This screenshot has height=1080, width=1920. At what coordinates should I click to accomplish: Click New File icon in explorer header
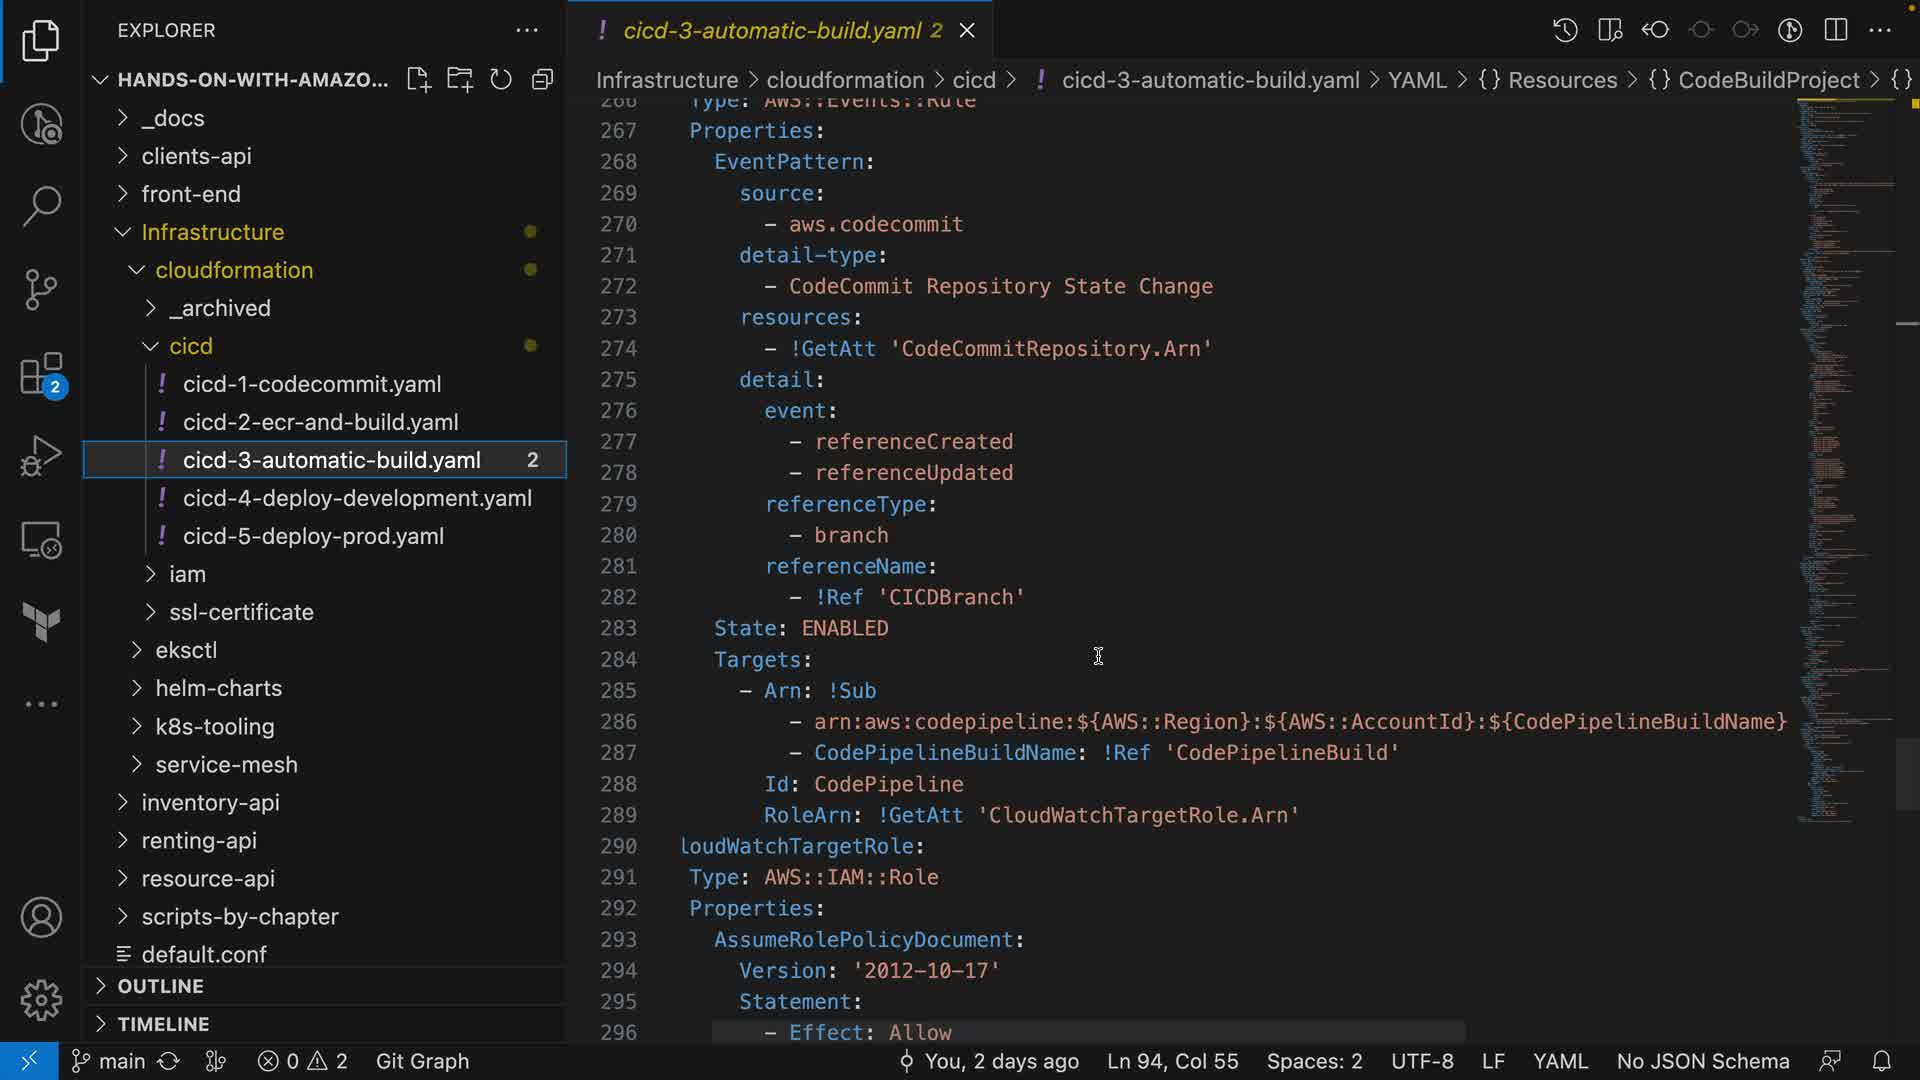coord(418,80)
